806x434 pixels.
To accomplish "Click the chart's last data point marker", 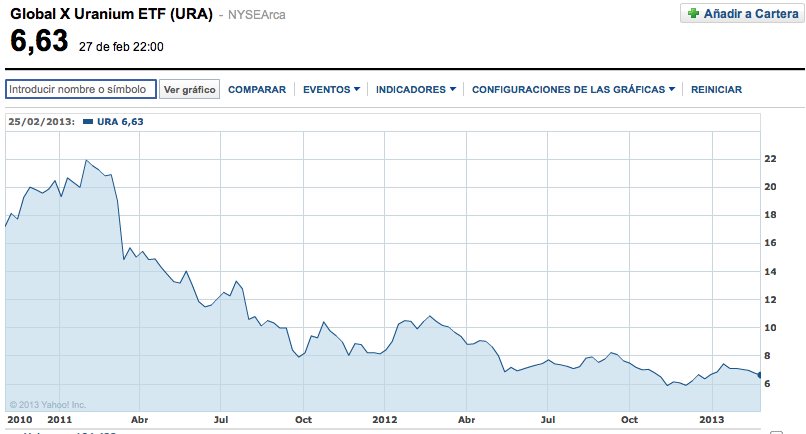I will pyautogui.click(x=759, y=375).
